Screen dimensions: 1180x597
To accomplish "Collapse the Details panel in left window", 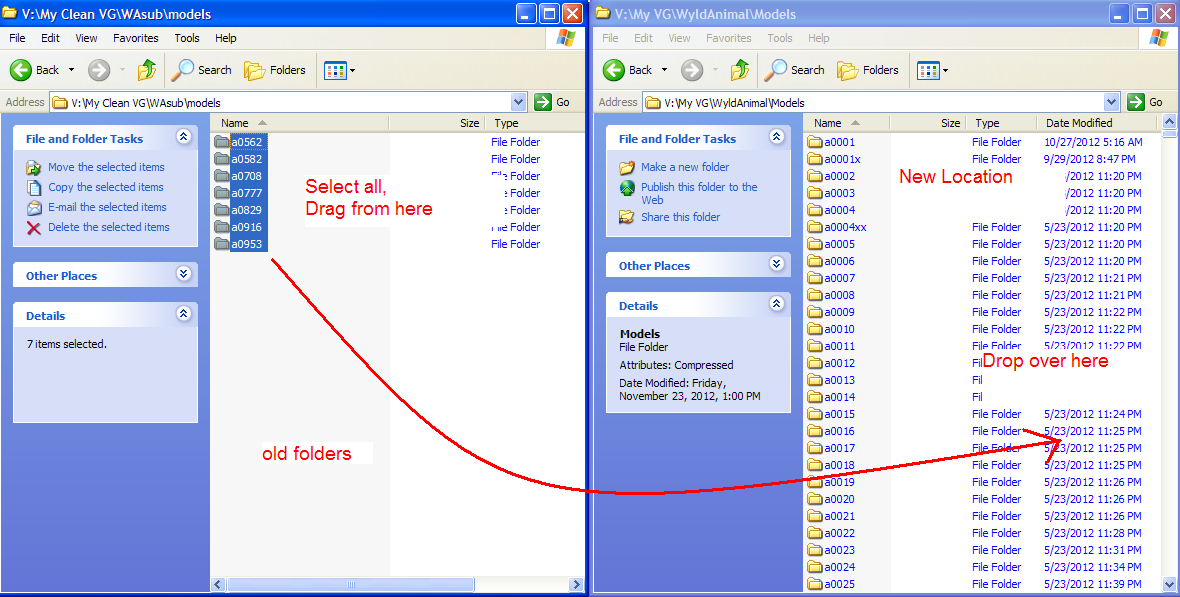I will [183, 314].
